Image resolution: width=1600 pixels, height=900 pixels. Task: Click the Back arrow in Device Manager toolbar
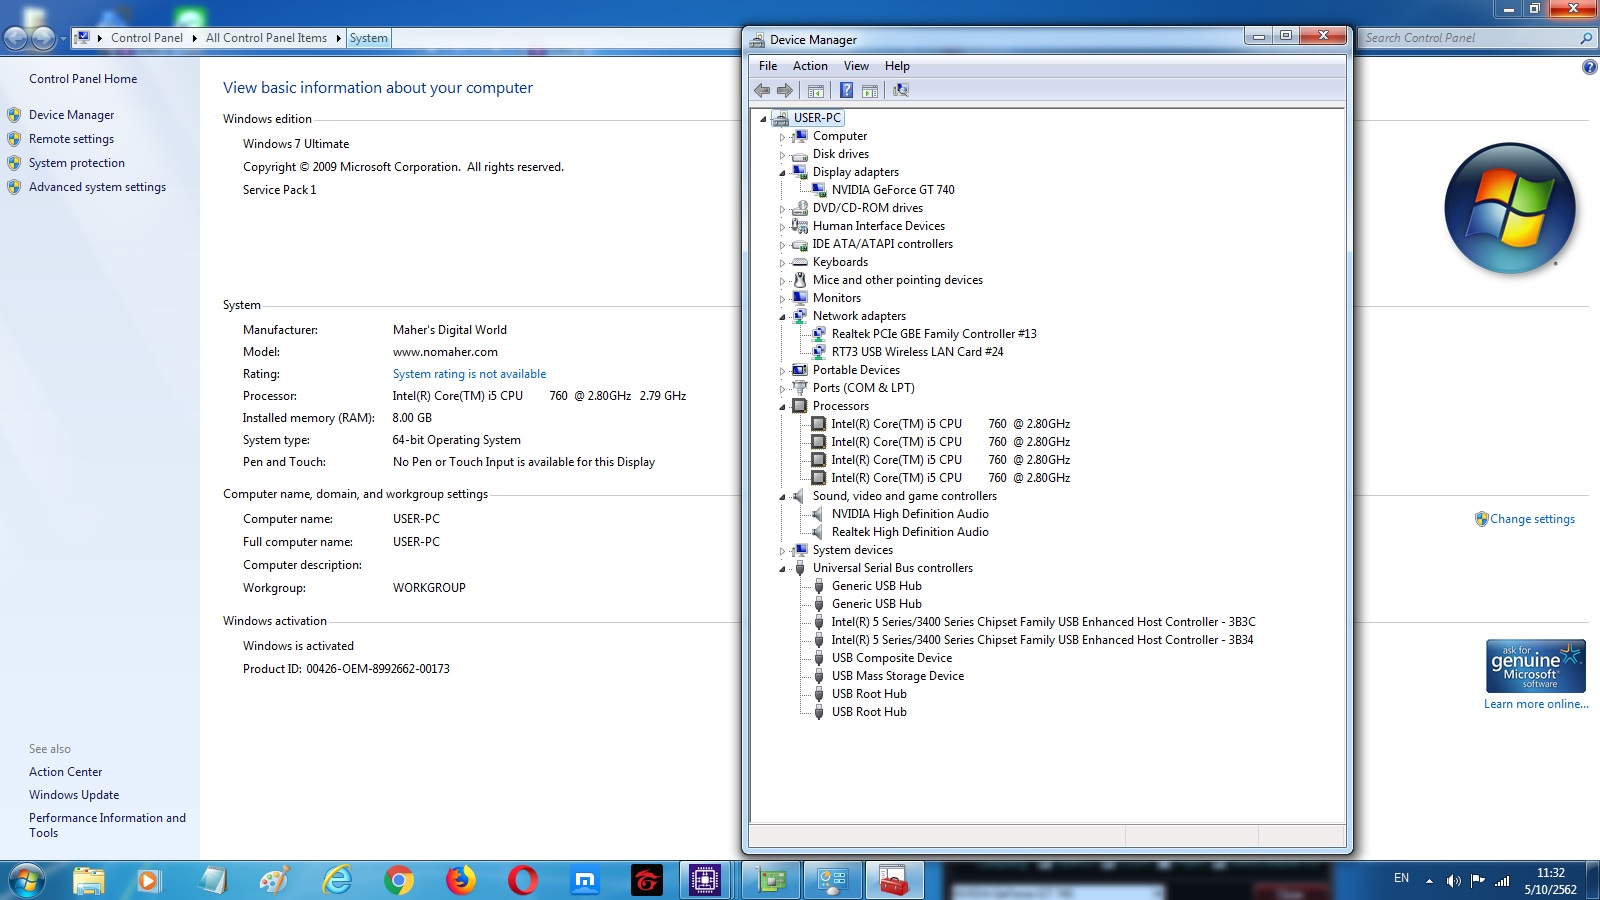coord(762,90)
